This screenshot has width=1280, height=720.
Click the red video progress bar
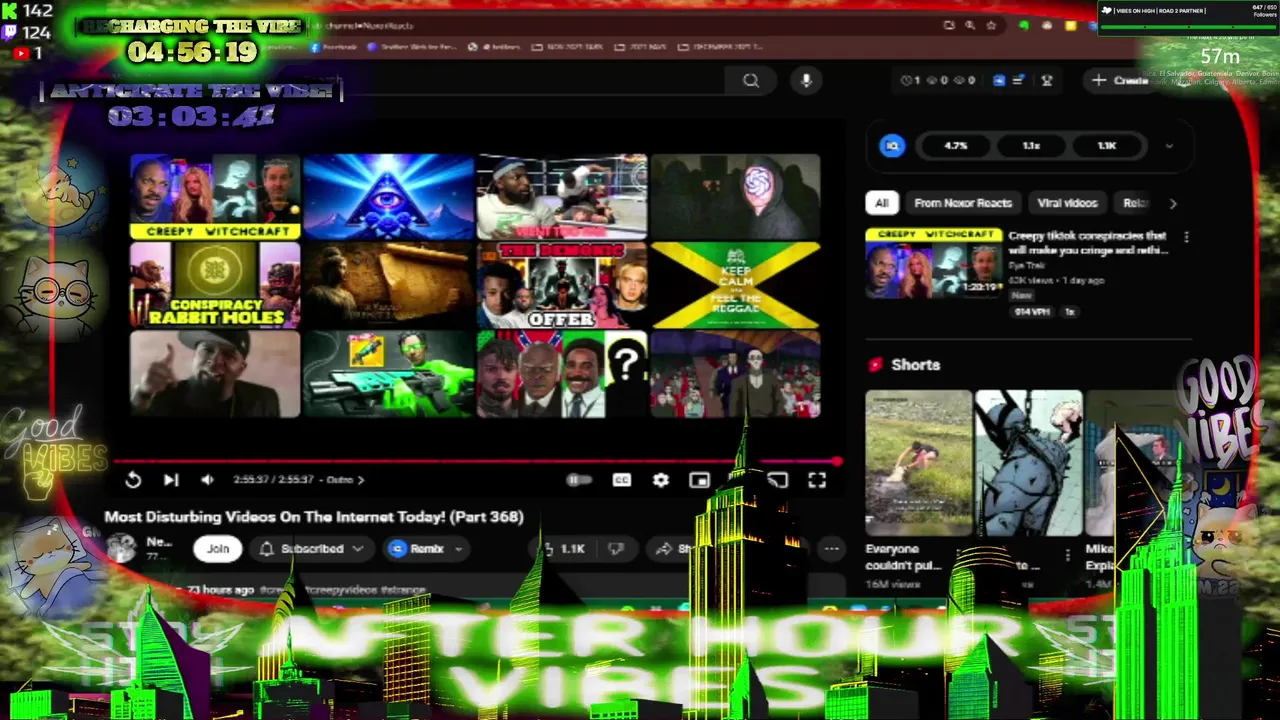tap(478, 461)
